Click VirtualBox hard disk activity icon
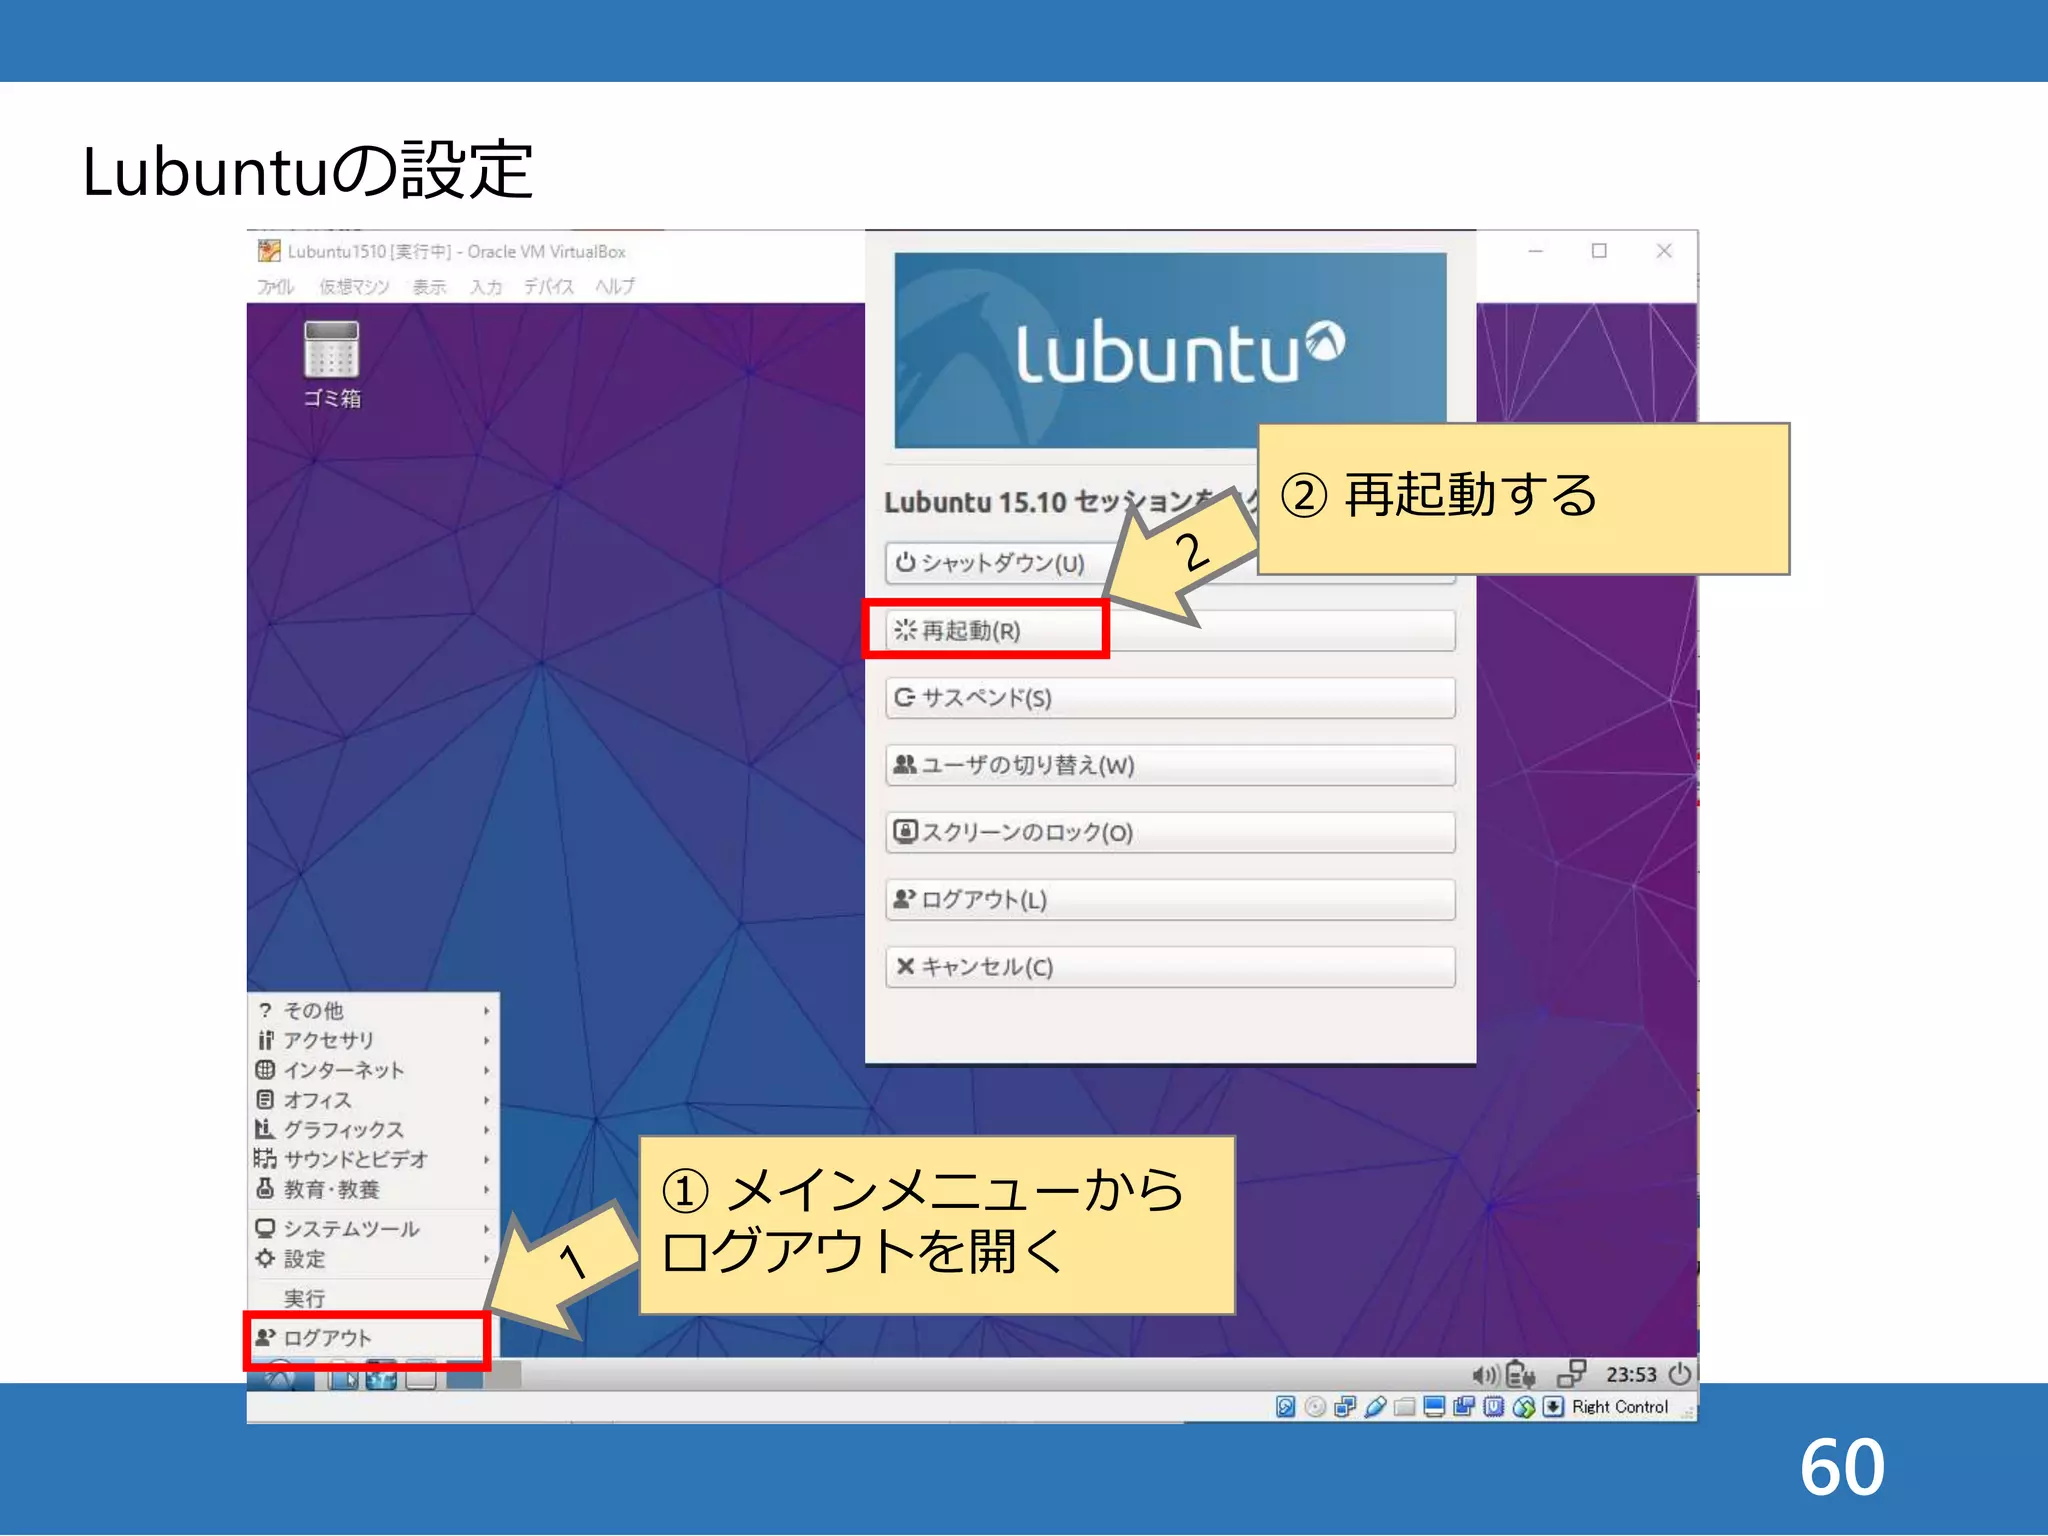The height and width of the screenshot is (1536, 2048). 1286,1407
